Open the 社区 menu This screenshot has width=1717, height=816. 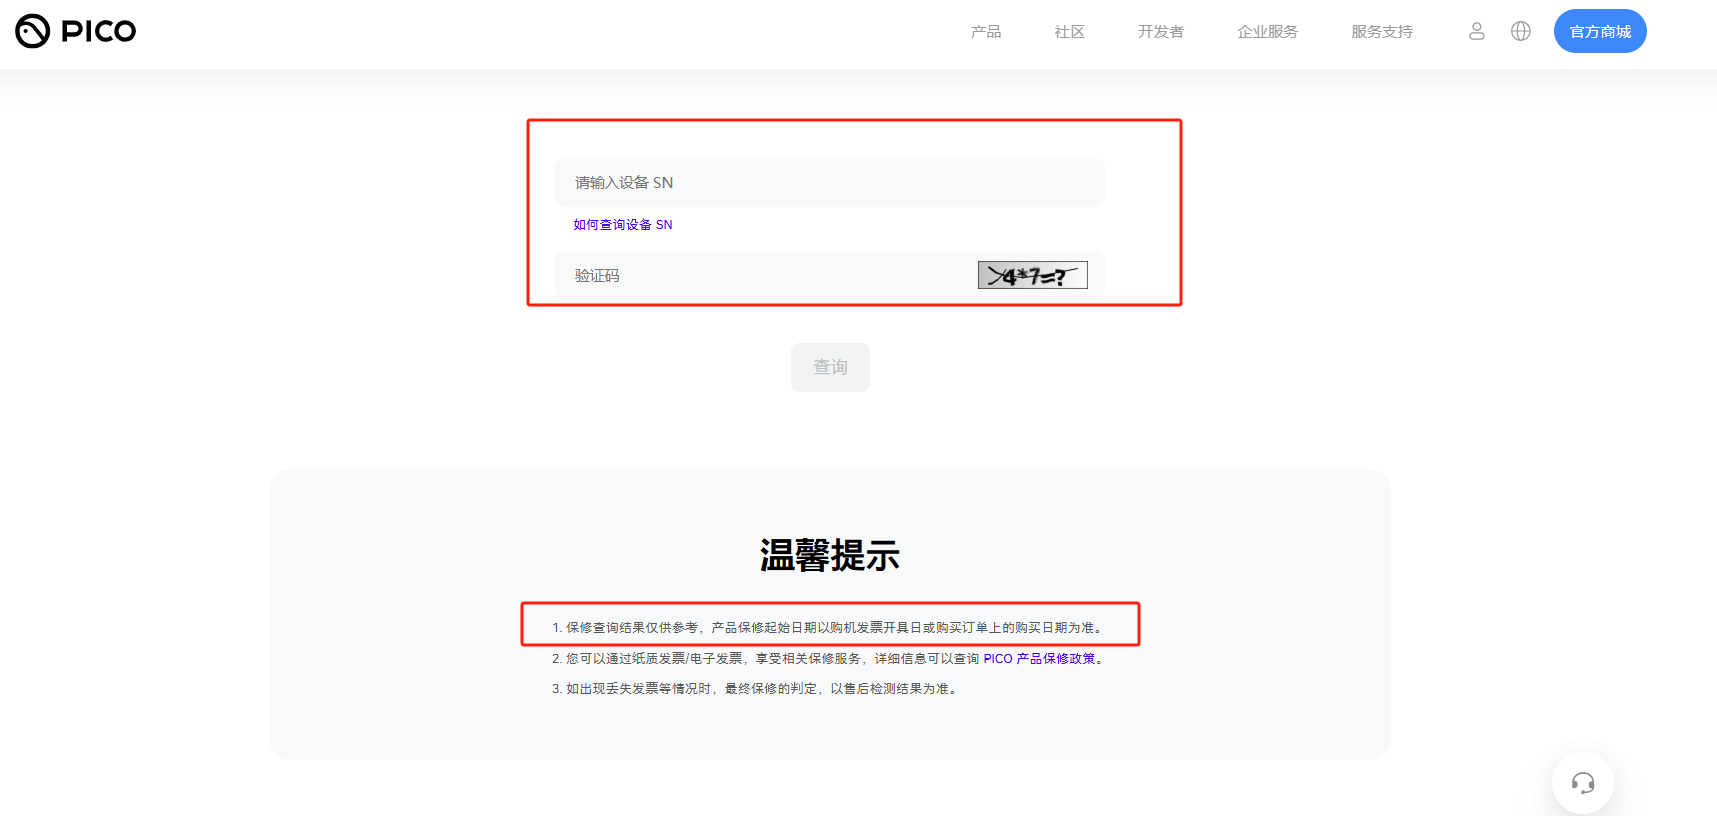(x=1069, y=32)
